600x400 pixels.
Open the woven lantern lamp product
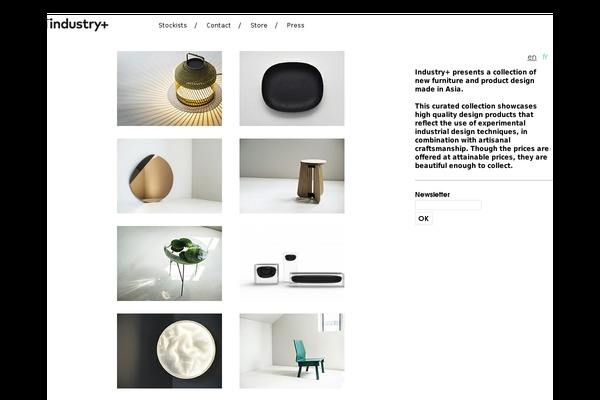click(x=170, y=88)
